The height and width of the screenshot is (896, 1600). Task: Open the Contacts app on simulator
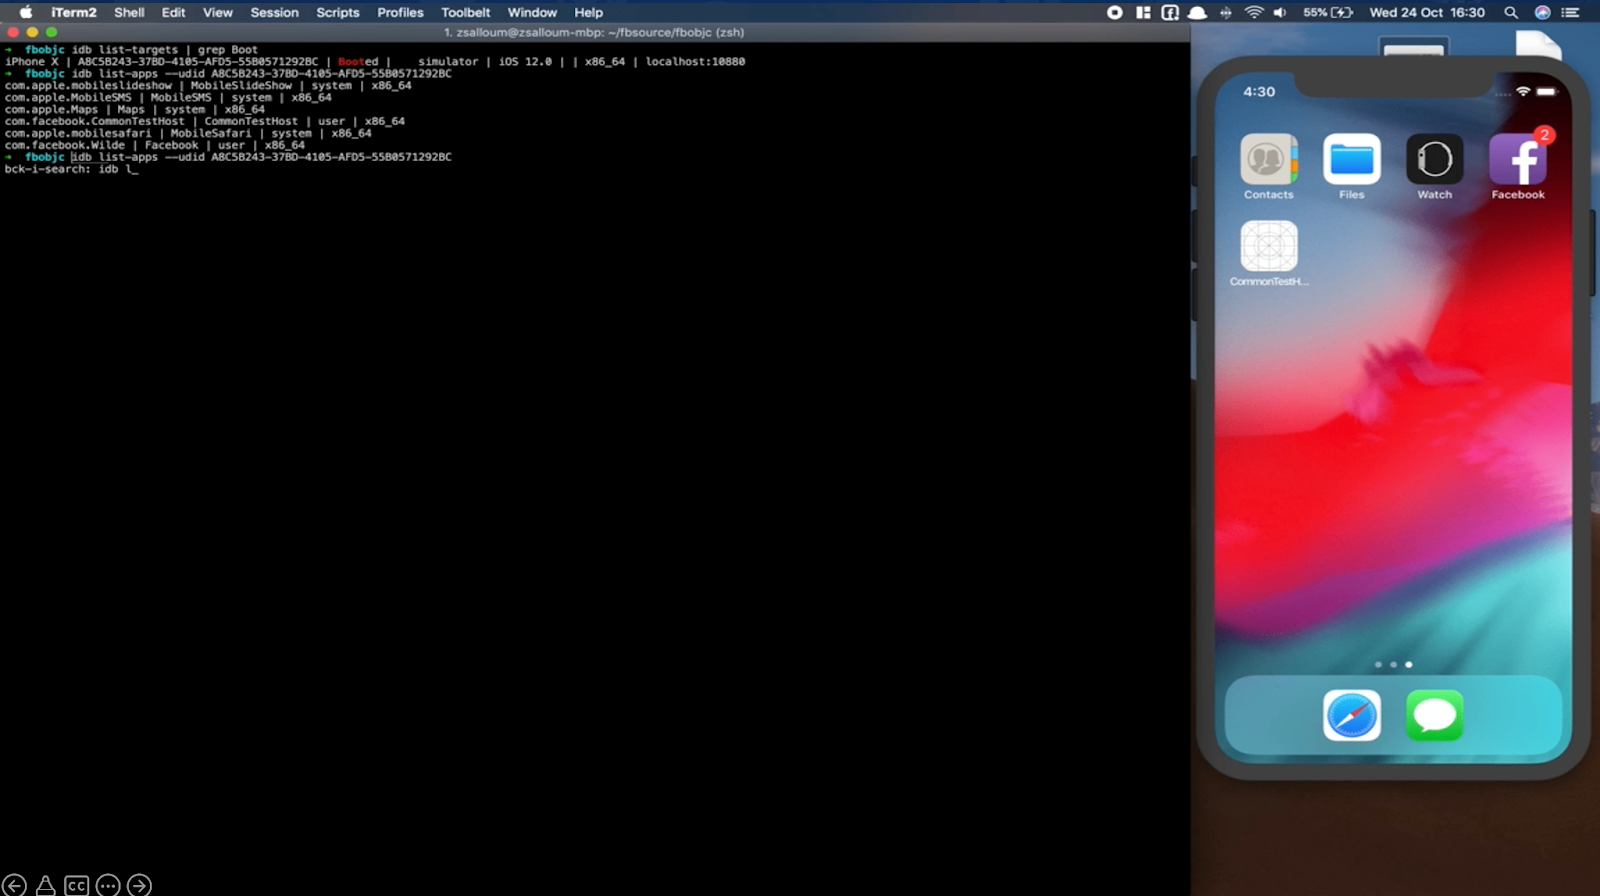(x=1268, y=160)
